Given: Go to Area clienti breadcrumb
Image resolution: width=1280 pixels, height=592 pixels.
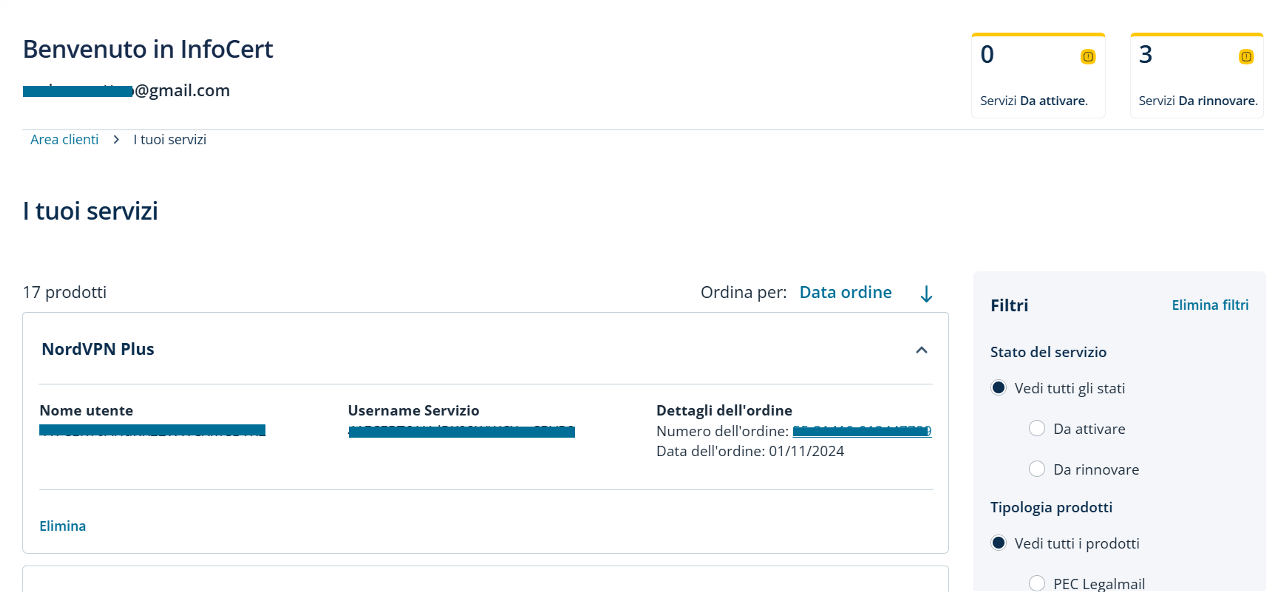Looking at the screenshot, I should click(x=64, y=140).
